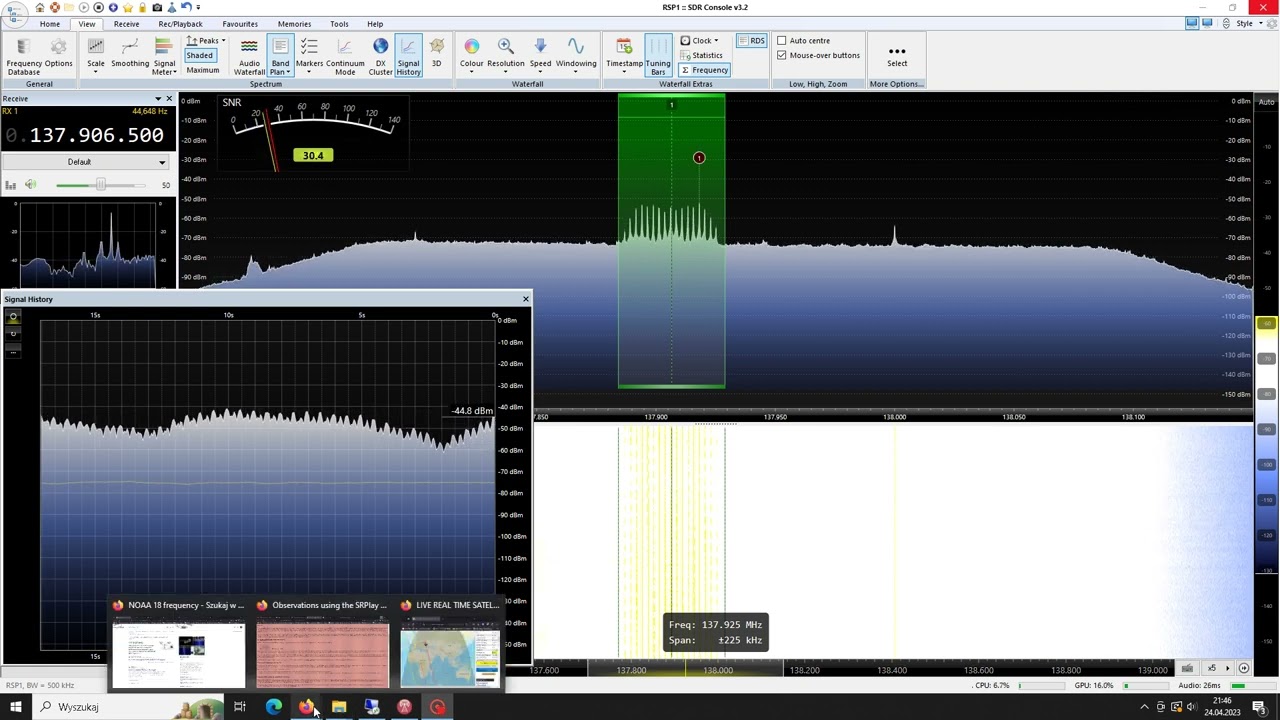Toggle the Audio Waterfall
The height and width of the screenshot is (720, 1280).
pyautogui.click(x=249, y=56)
